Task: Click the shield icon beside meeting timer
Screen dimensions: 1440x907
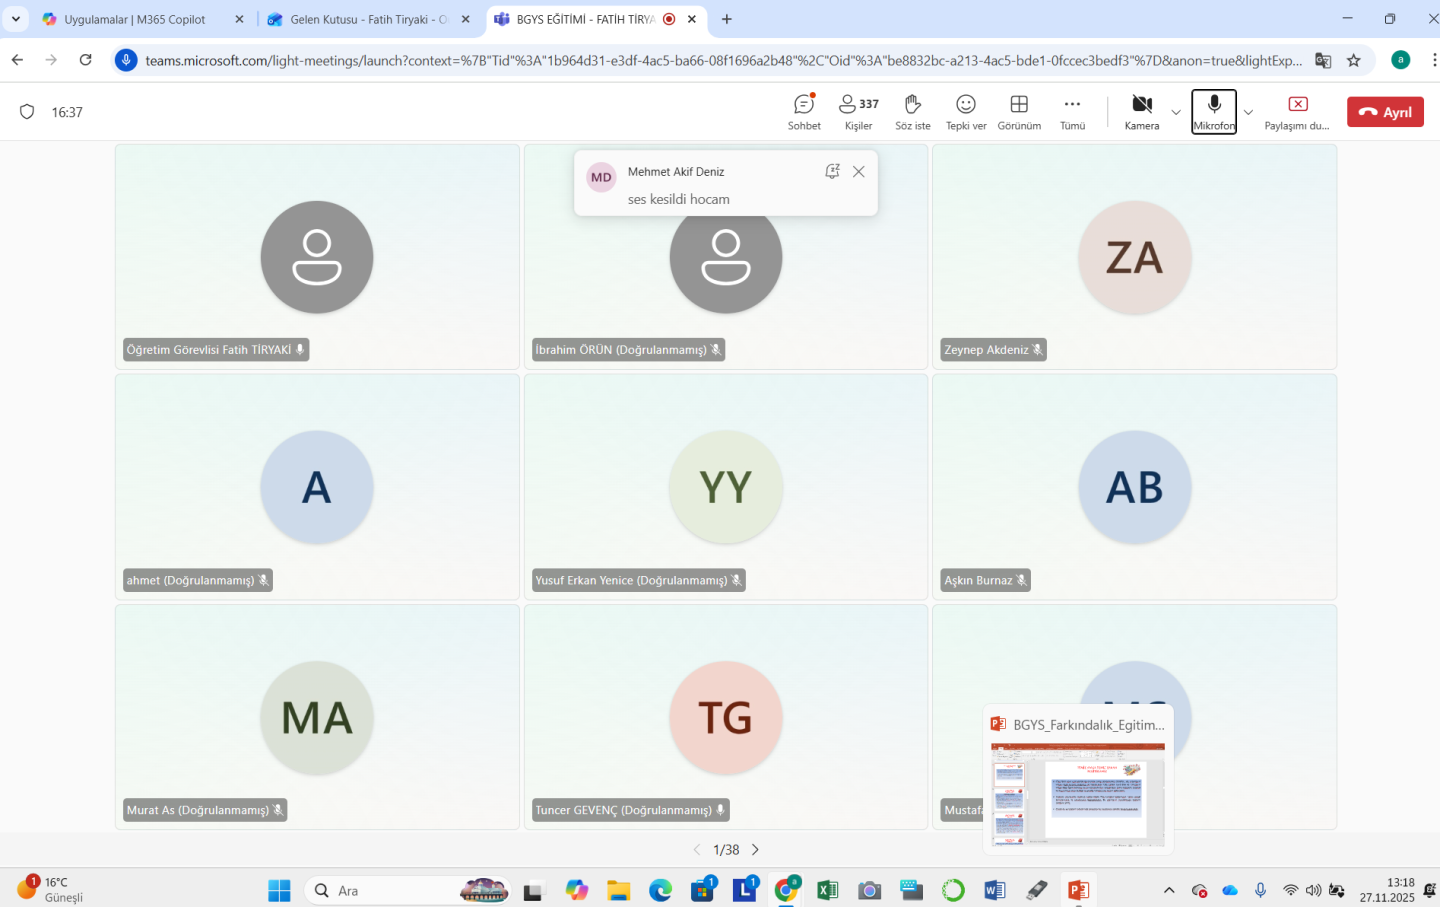Action: (27, 112)
